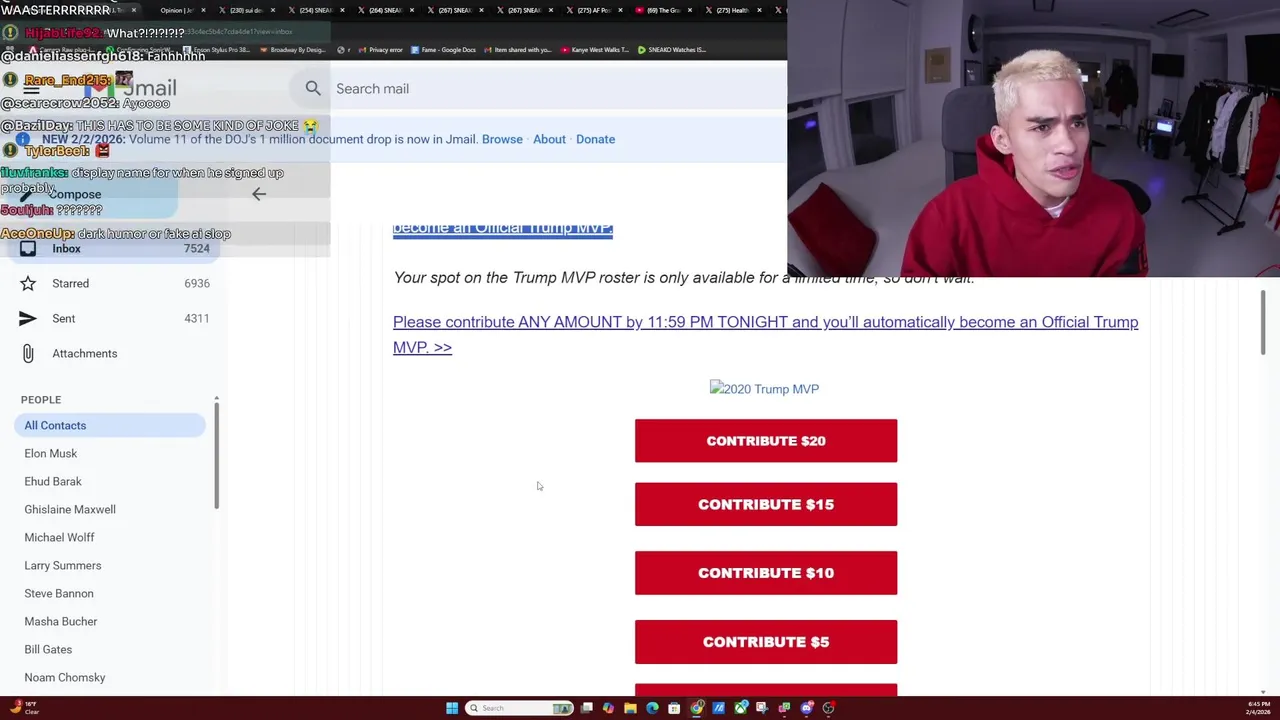1280x720 pixels.
Task: Open the 'Broadway By Design' bookmark
Action: [x=294, y=50]
